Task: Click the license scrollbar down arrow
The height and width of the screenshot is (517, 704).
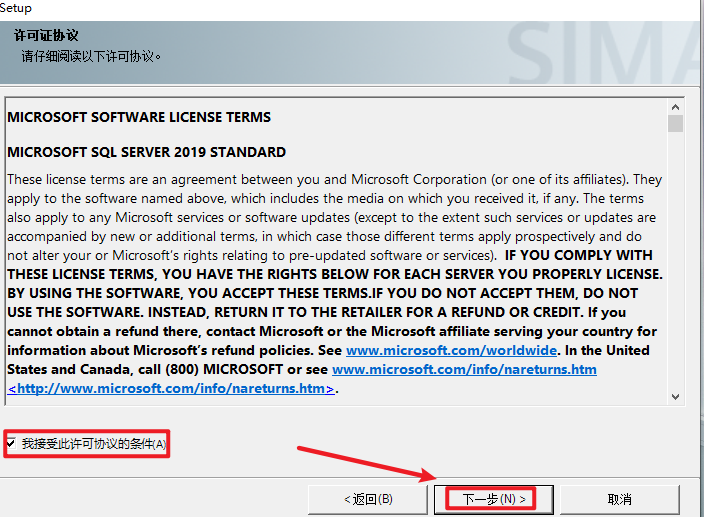Action: point(676,396)
